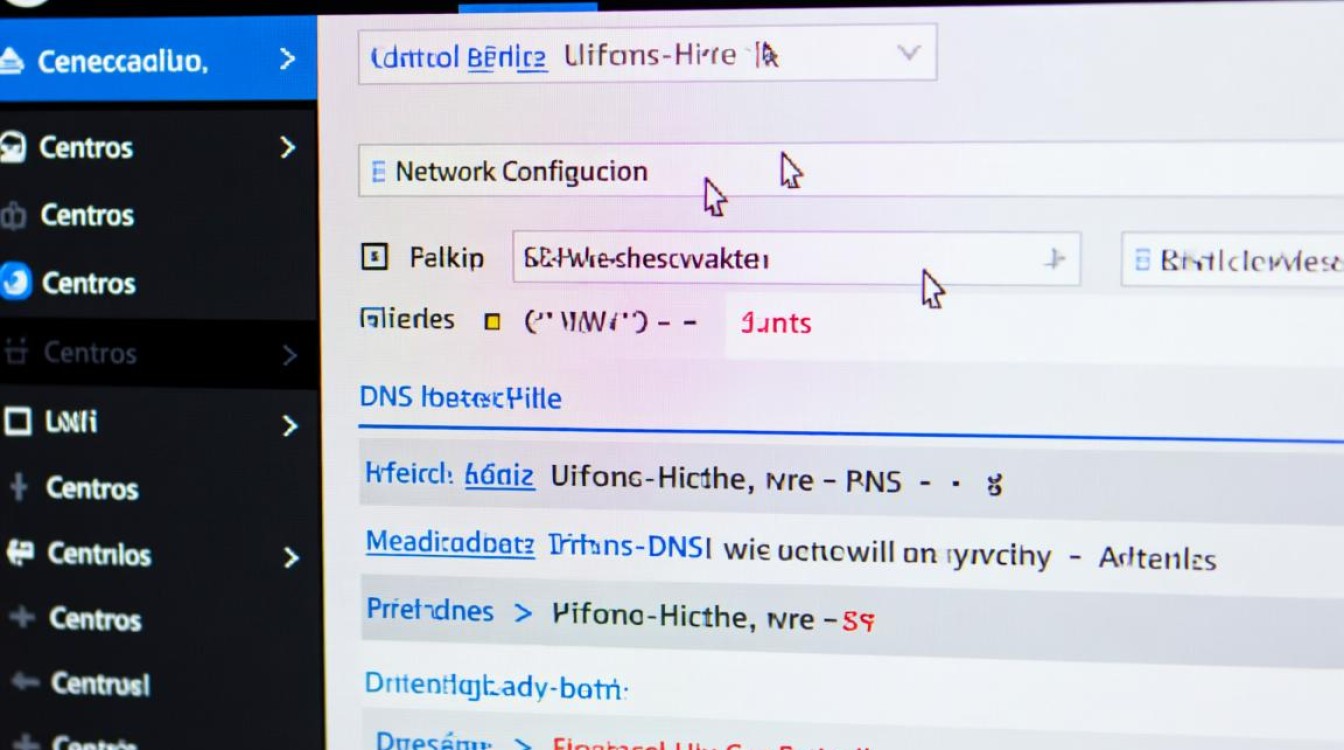Click the plus icon inside the Palkip field
The height and width of the screenshot is (750, 1344).
click(x=1053, y=260)
